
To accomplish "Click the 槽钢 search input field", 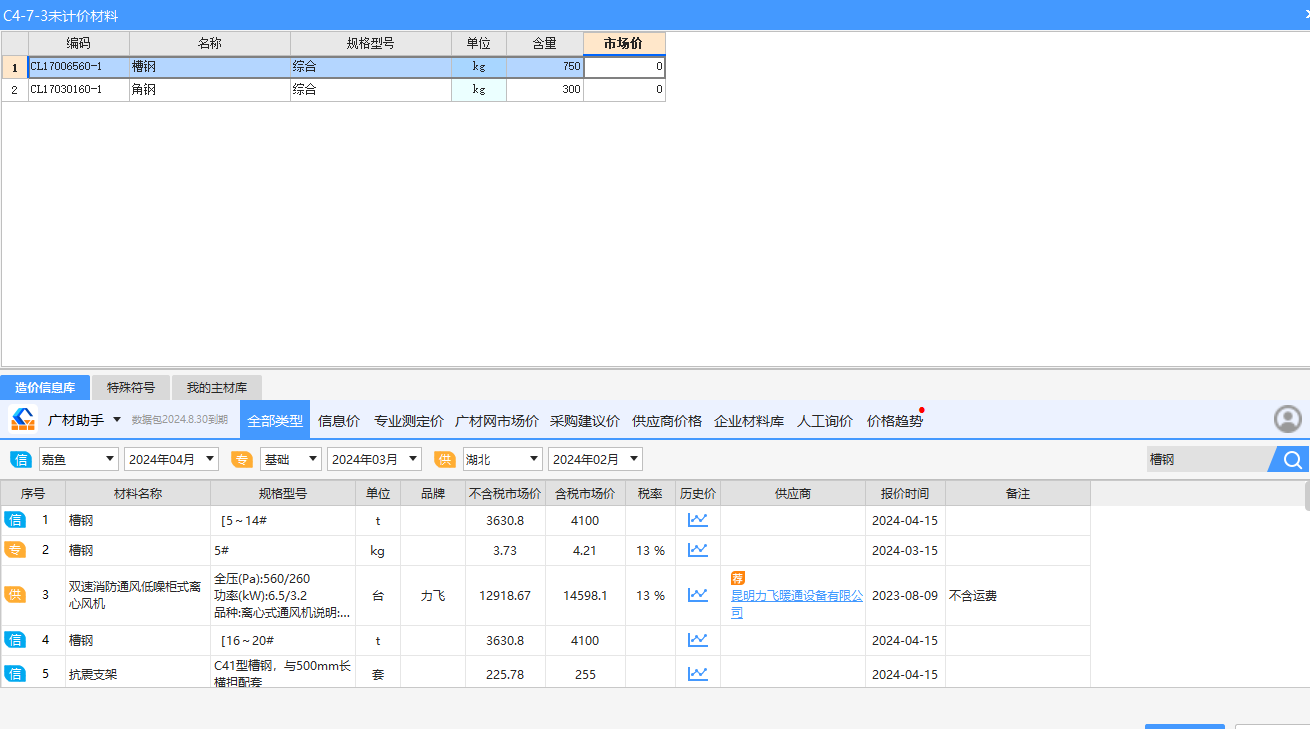I will click(x=1207, y=460).
